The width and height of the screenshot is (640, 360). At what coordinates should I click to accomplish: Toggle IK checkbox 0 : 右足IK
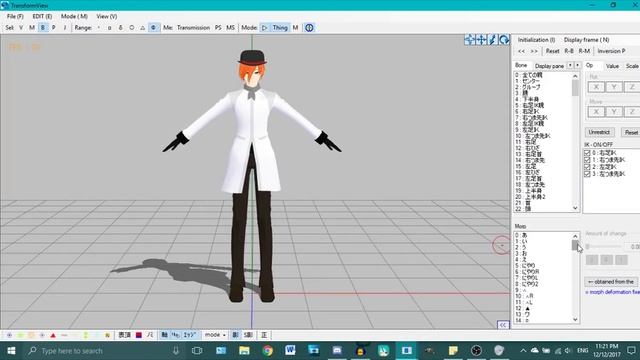click(587, 153)
